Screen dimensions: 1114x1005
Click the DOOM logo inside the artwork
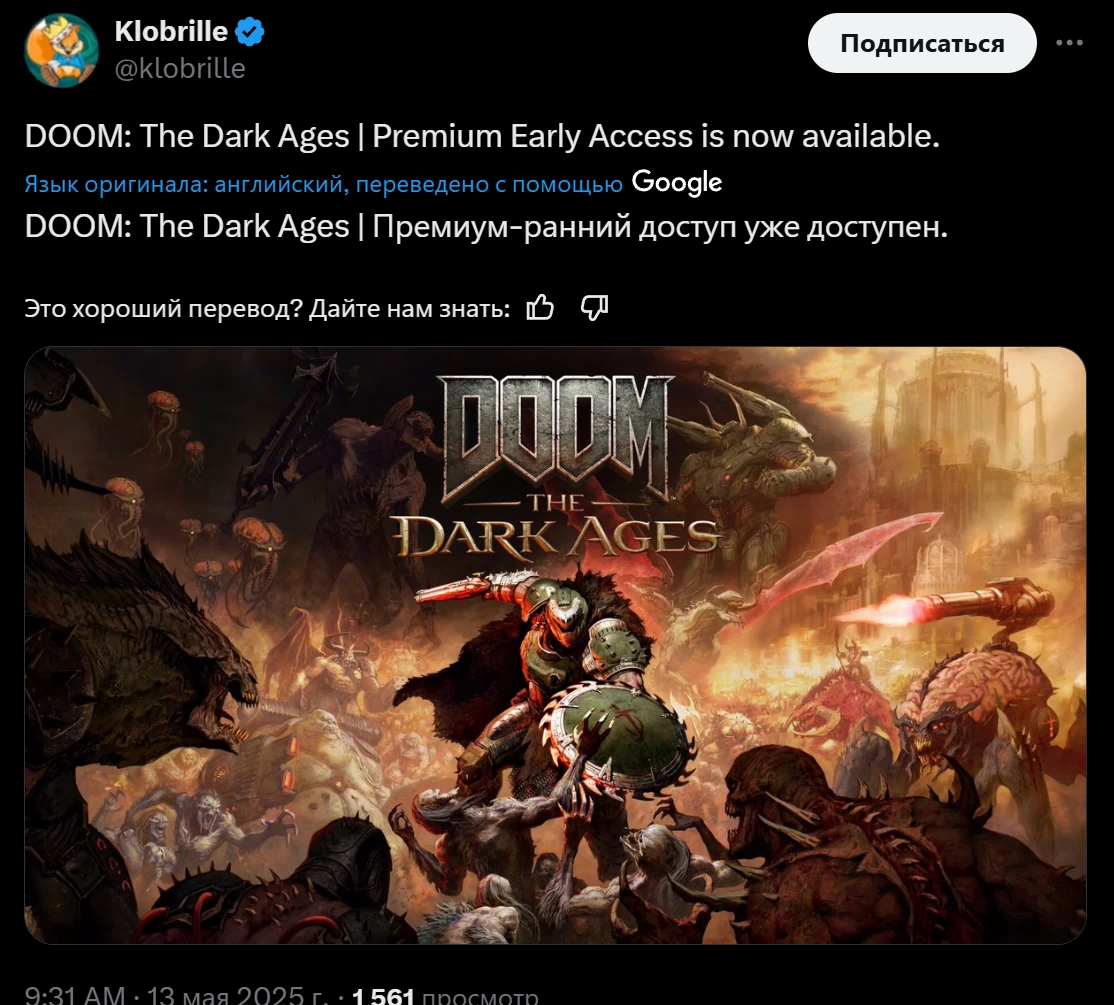556,438
